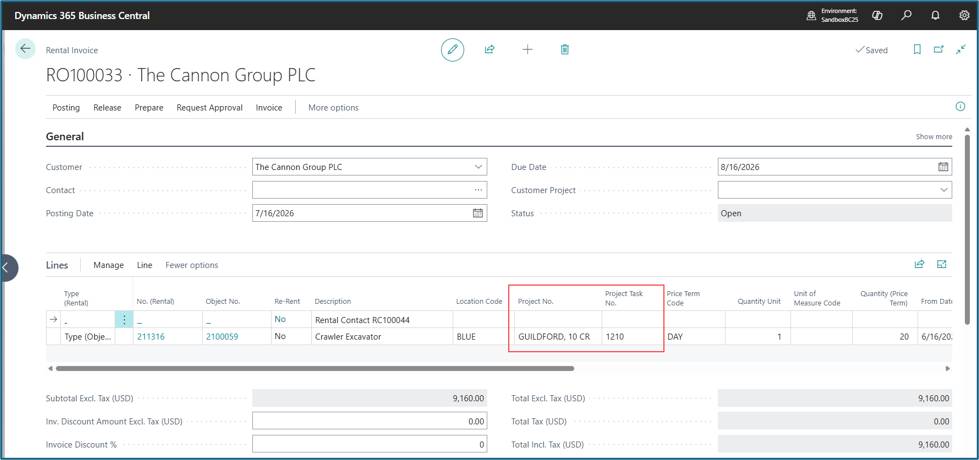
Task: Click Dynamics 365 Business Central title
Action: click(x=82, y=16)
